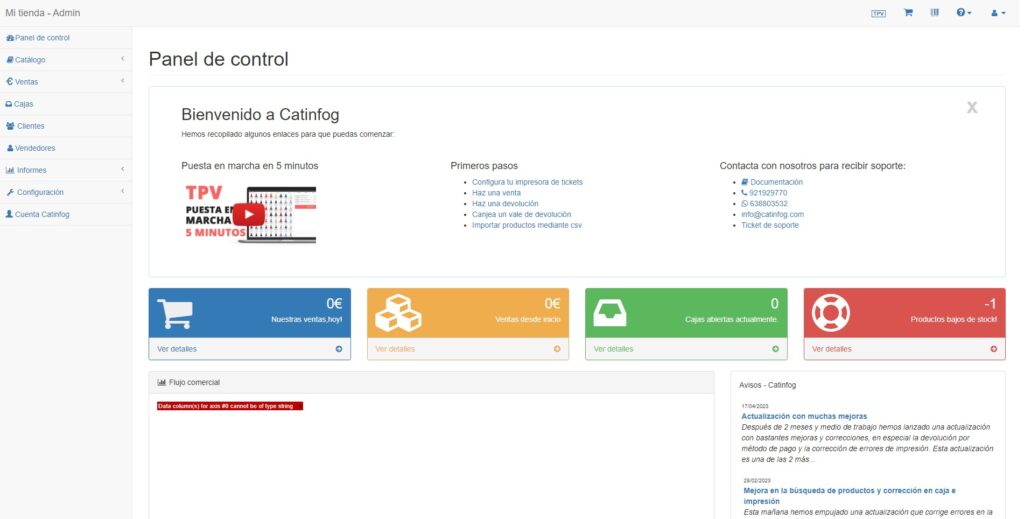
Task: Click the 'Productos bajos de stock!' label
Action: pos(953,320)
